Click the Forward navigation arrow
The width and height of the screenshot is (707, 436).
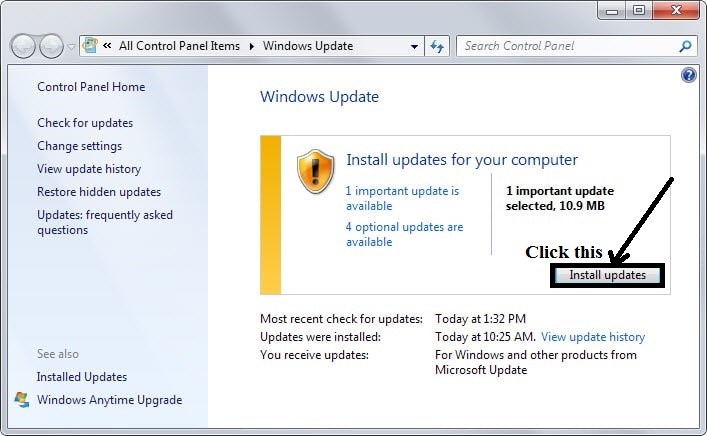pyautogui.click(x=51, y=46)
